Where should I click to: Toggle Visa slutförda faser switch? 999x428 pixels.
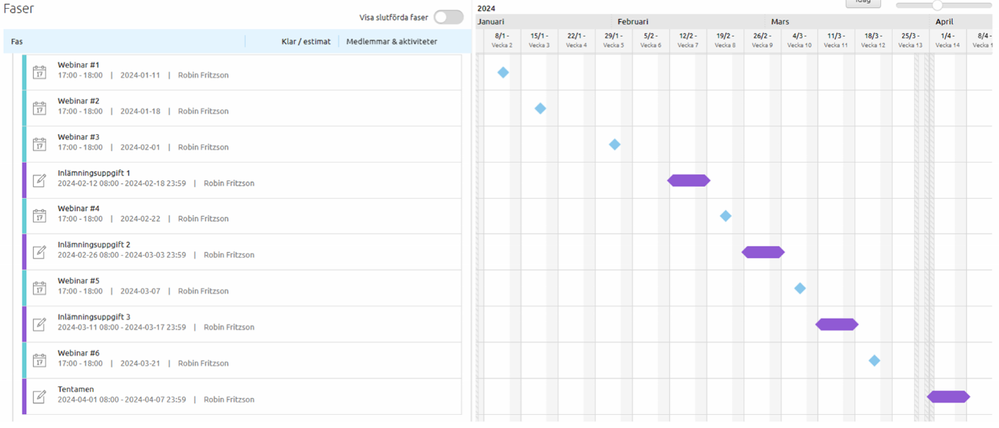448,17
